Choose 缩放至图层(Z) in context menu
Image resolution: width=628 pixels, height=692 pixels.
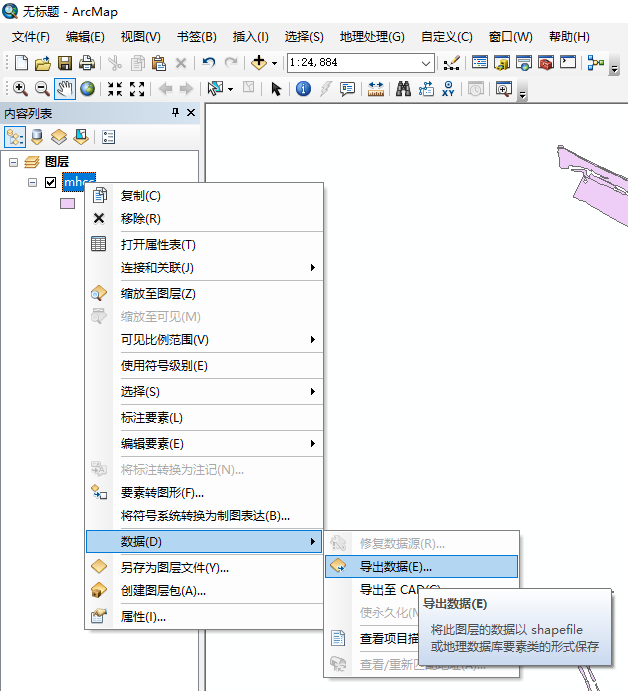(205, 293)
